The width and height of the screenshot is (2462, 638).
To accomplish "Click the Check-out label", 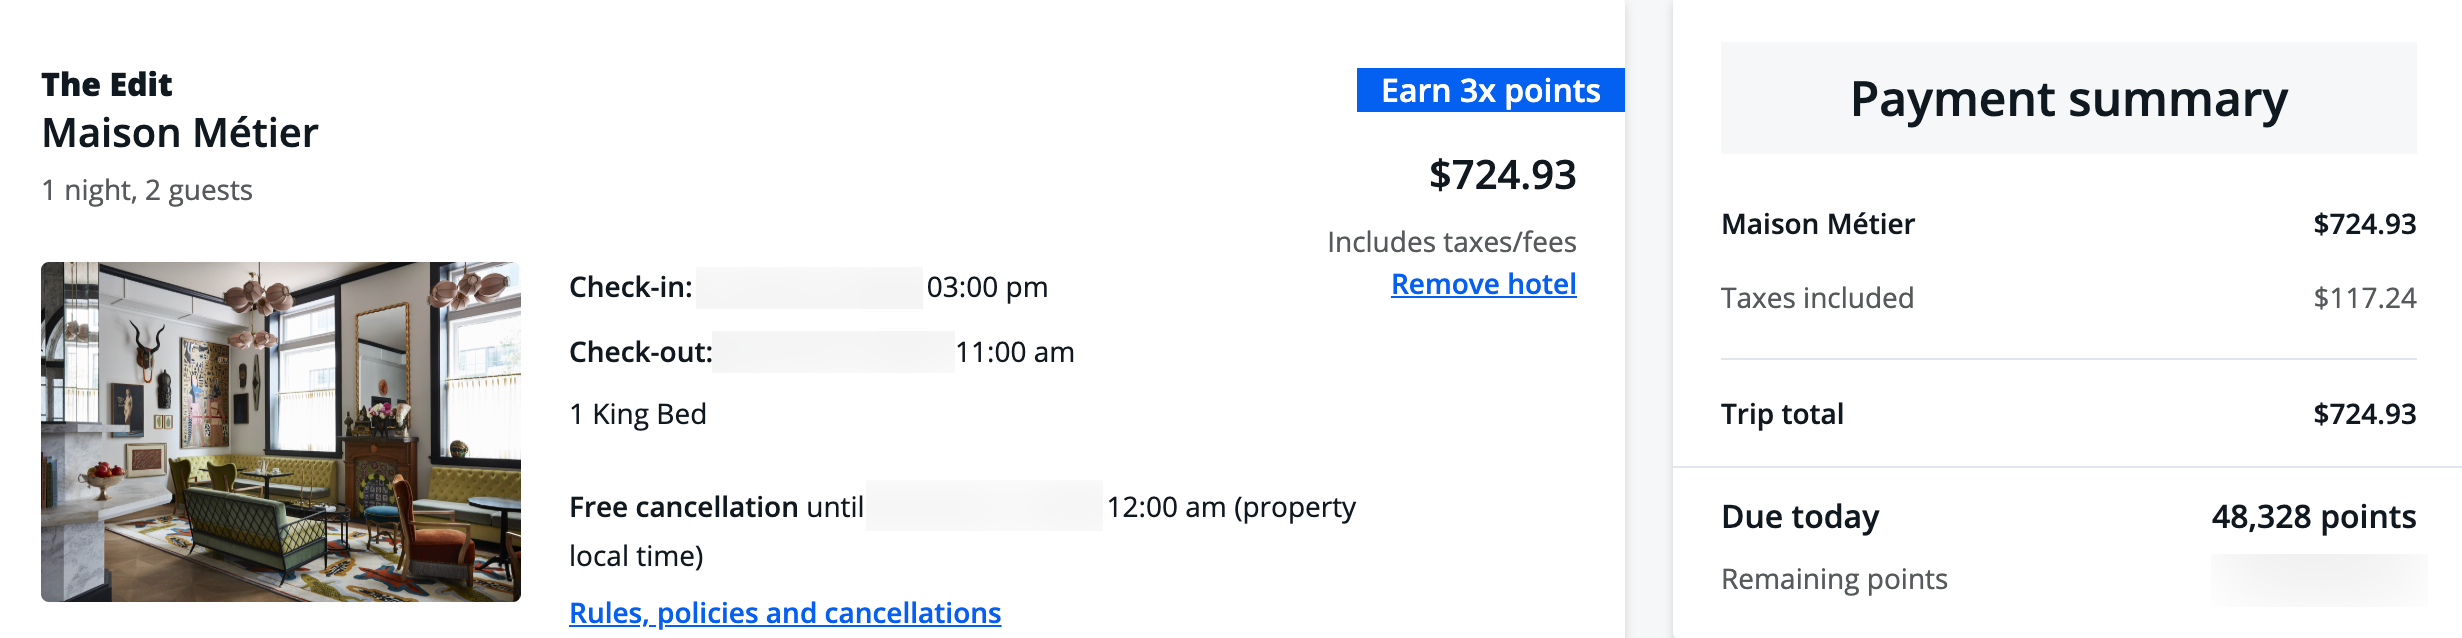I will [640, 352].
